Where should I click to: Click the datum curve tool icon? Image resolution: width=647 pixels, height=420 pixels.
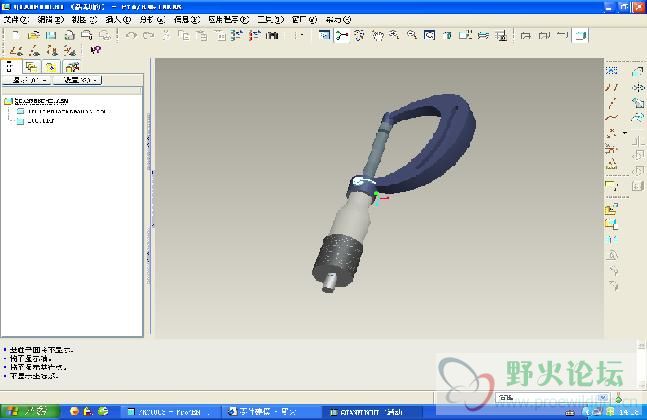click(612, 118)
